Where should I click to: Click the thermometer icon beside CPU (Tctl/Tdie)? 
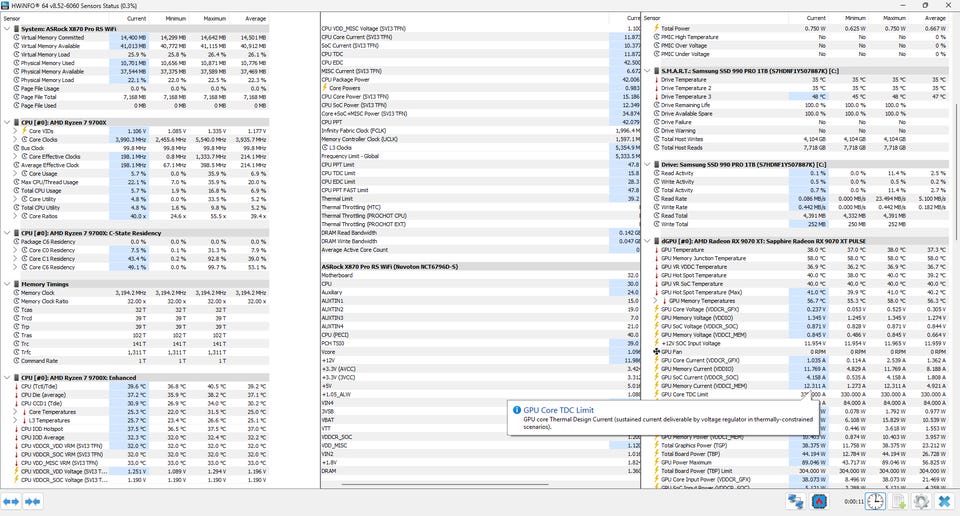17,386
